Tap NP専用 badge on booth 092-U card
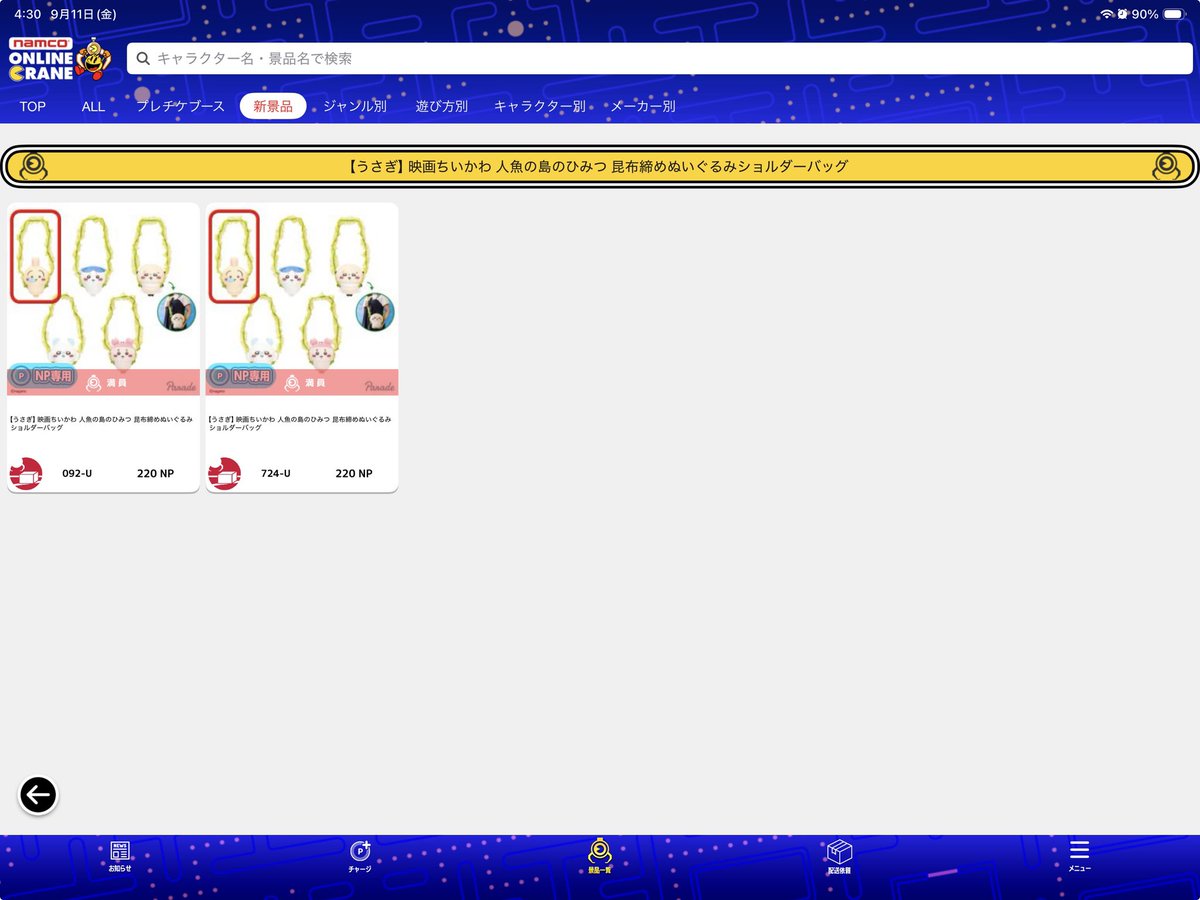Viewport: 1200px width, 900px height. pyautogui.click(x=42, y=377)
